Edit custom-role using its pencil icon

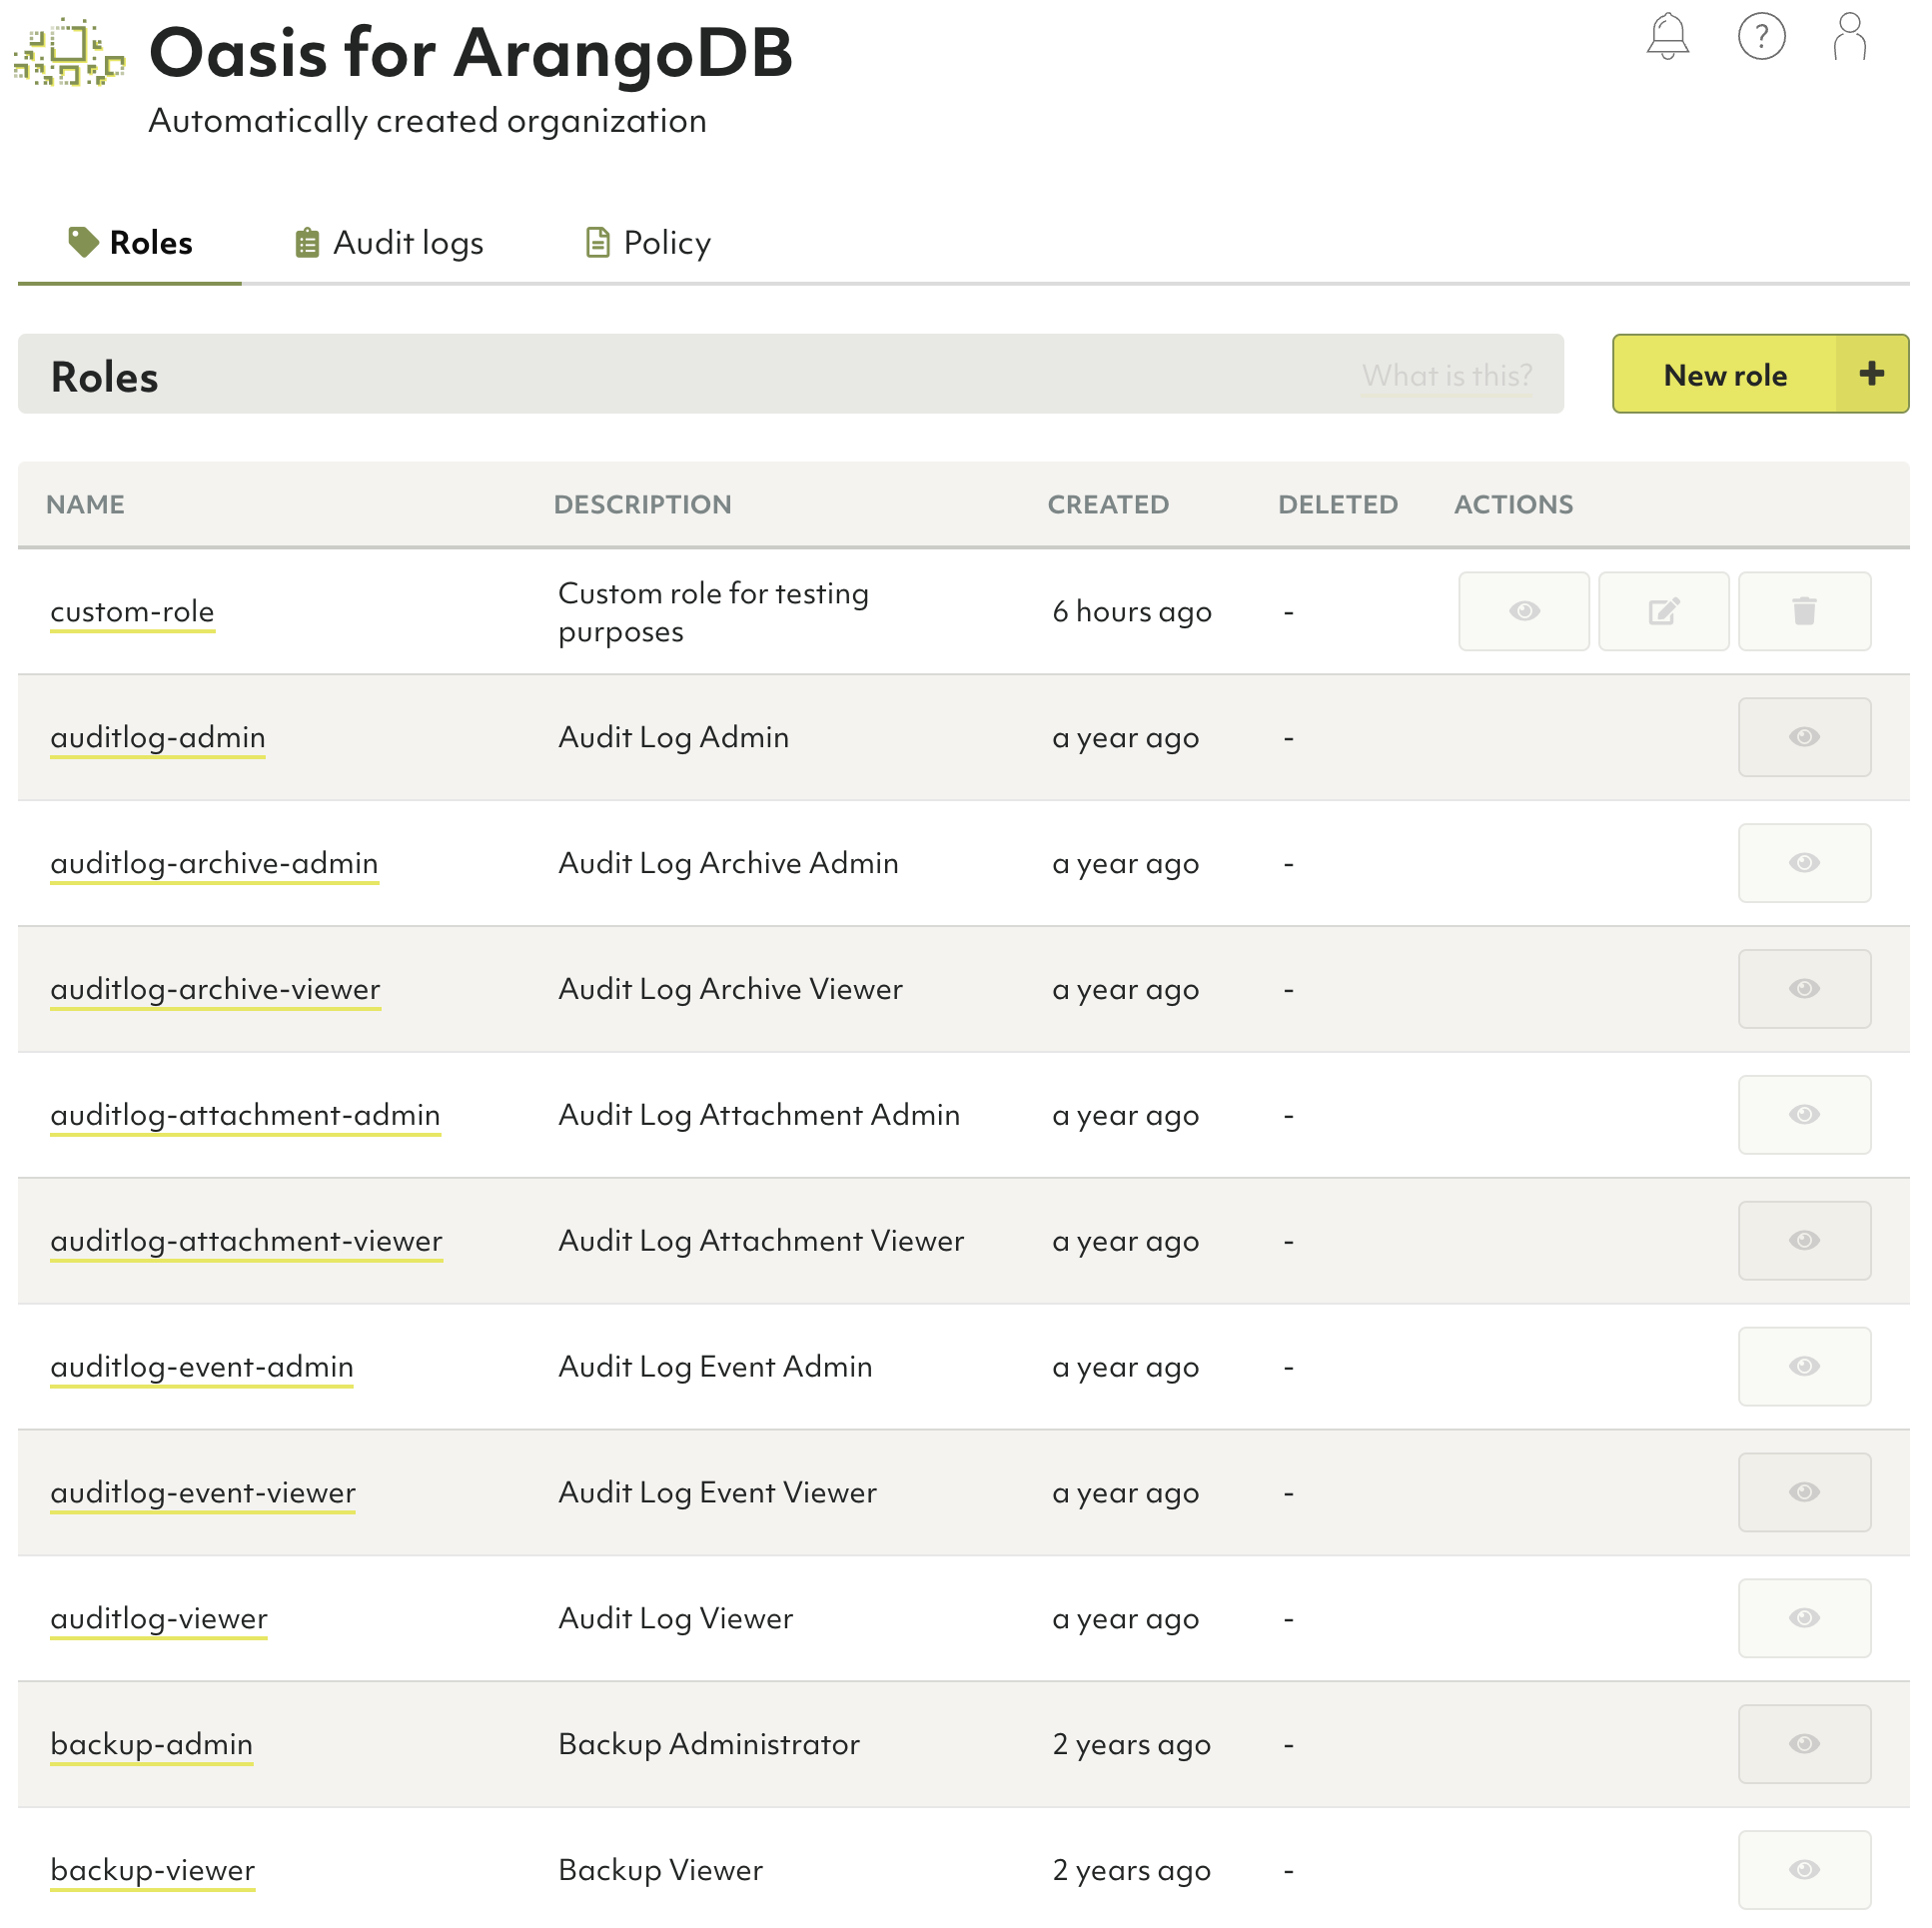[x=1663, y=611]
